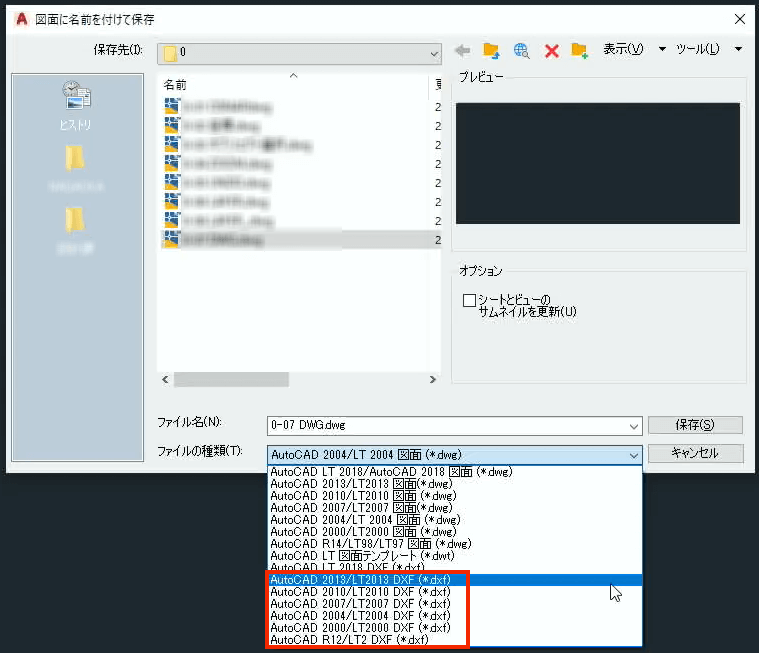Select AutoCAD 2000/LT2000 DXF (*.dxf)
This screenshot has width=759, height=653.
coord(455,628)
